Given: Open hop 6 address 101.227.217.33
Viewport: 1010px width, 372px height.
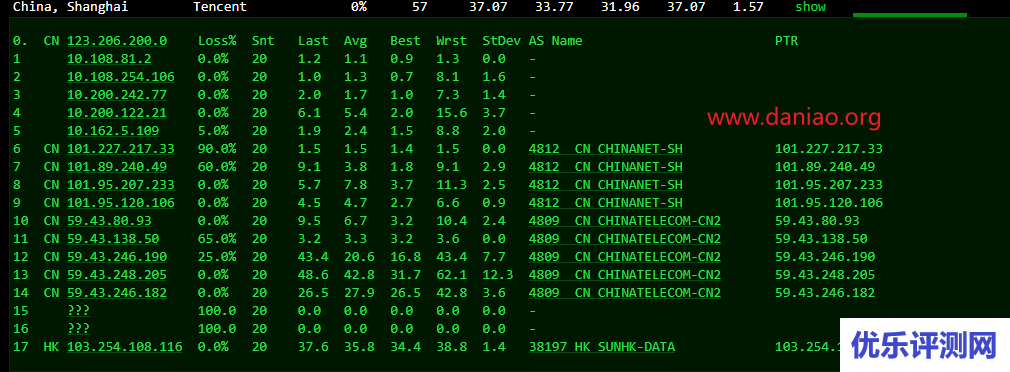Looking at the screenshot, I should point(121,149).
